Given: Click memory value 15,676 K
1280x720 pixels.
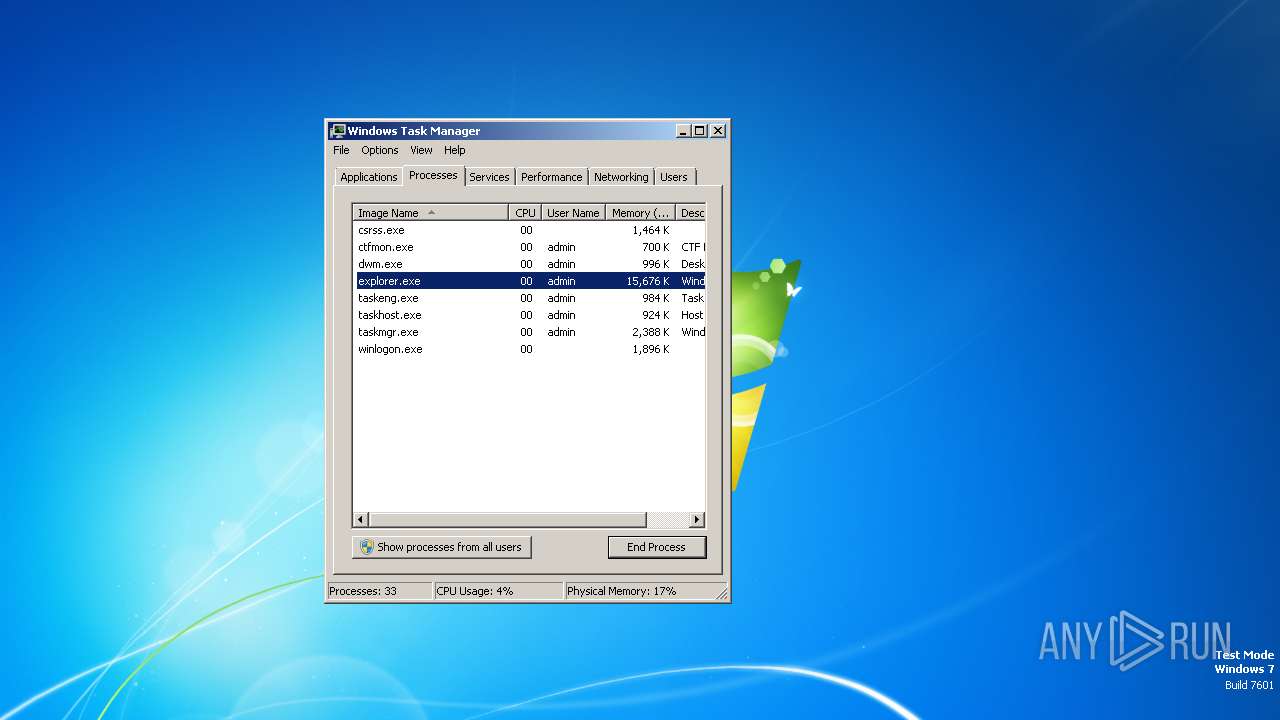Looking at the screenshot, I should (x=648, y=281).
